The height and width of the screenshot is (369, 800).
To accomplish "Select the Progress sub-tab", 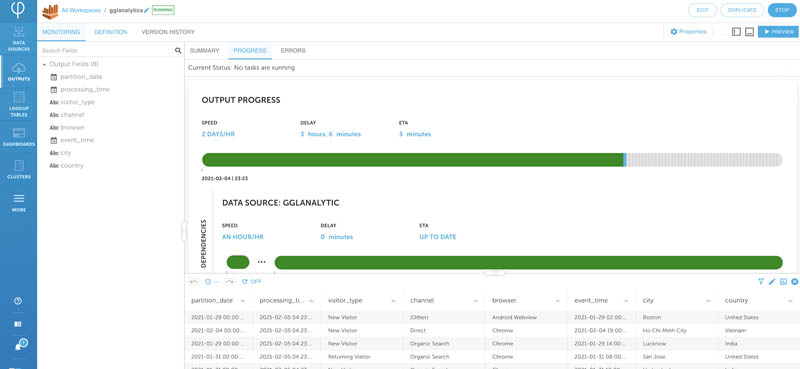I will coord(250,51).
